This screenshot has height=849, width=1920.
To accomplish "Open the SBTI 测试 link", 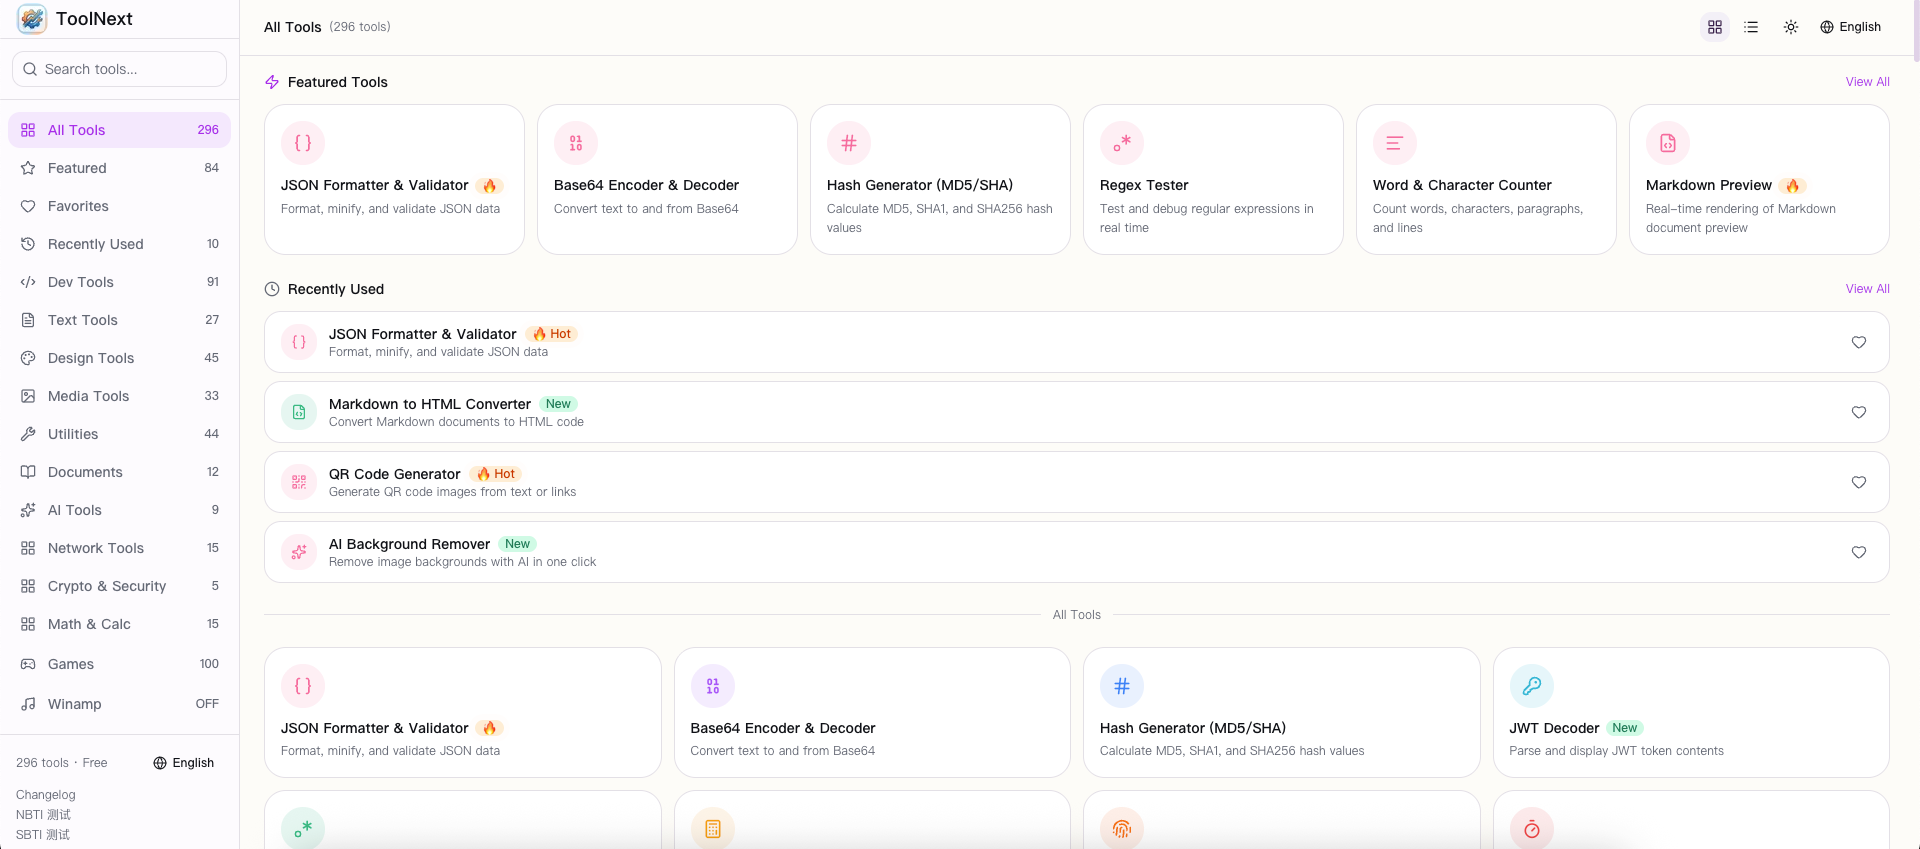I will 43,835.
